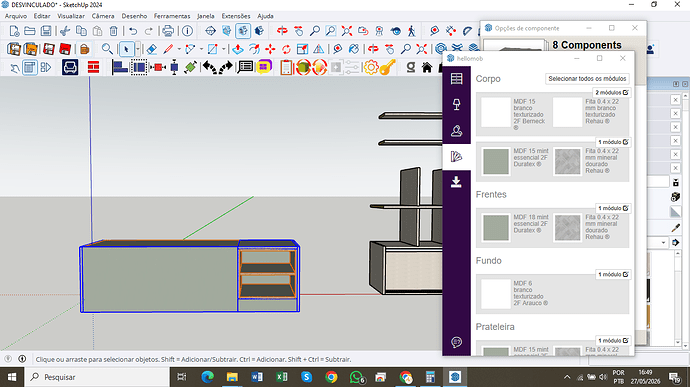Open the Visualizar menu

tap(71, 16)
